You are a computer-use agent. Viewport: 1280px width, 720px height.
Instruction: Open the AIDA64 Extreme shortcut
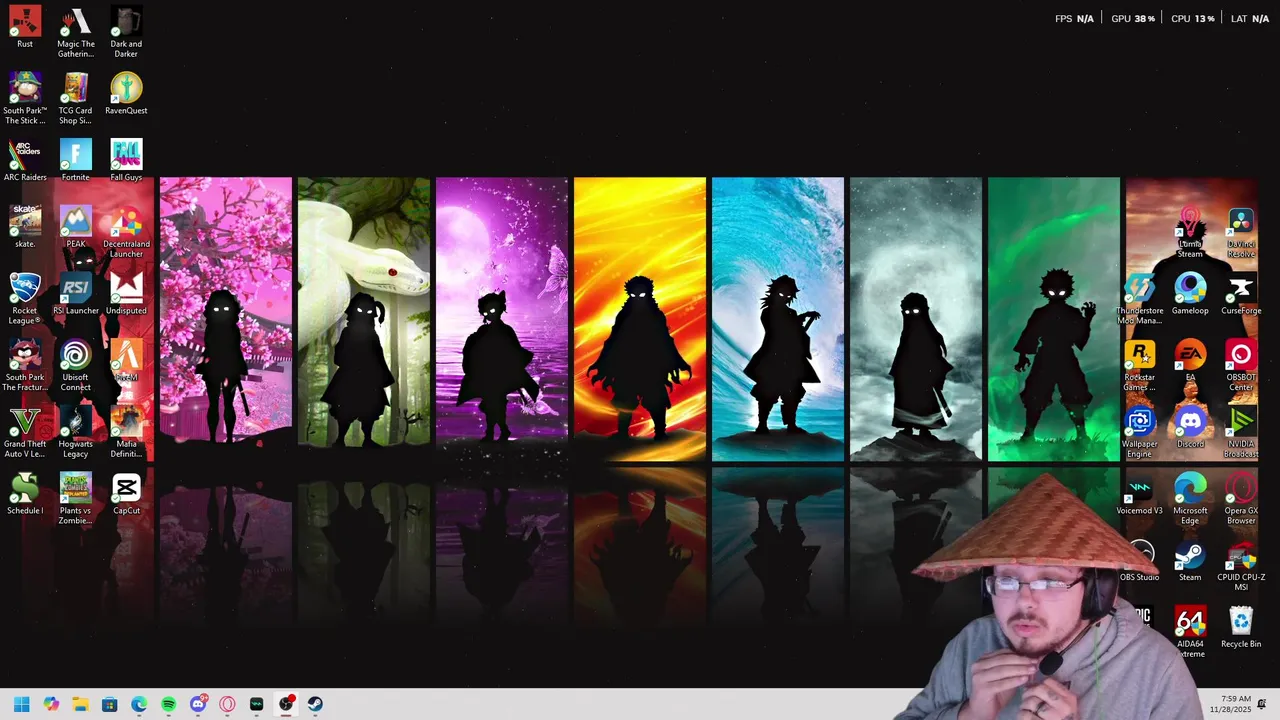[x=1190, y=633]
